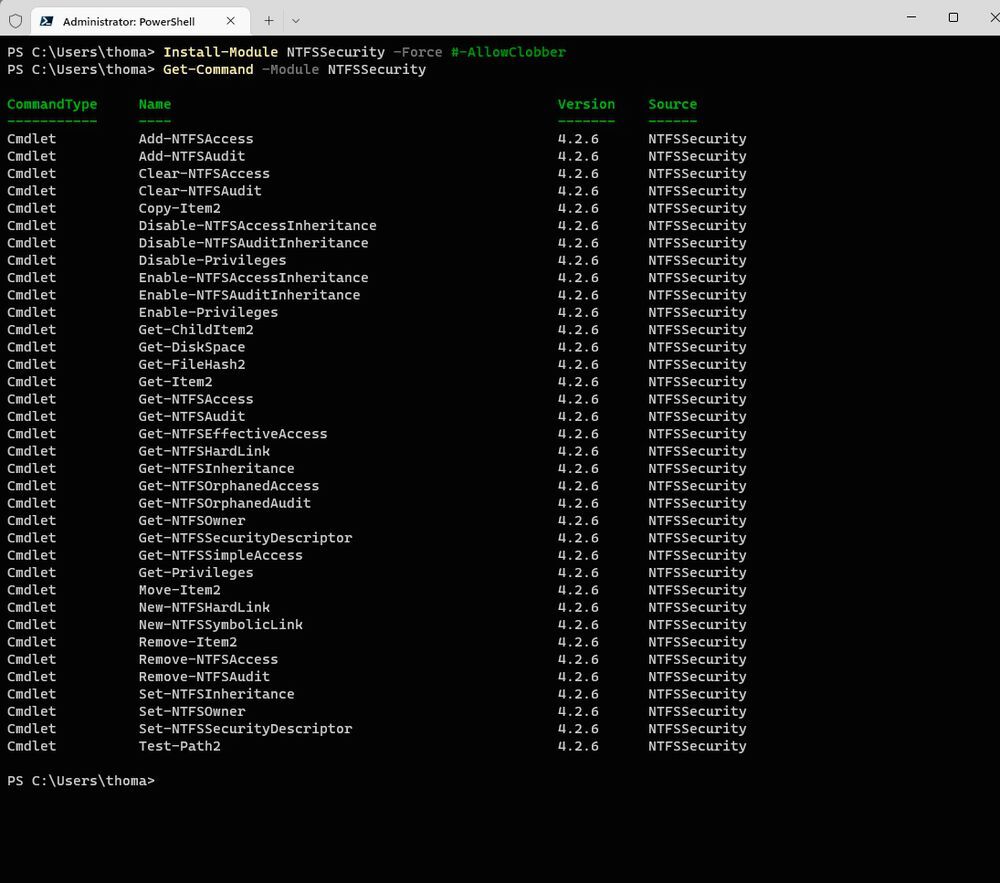Click the Get-NTFSHardLink cmdlet name
This screenshot has width=1000, height=883.
click(204, 451)
